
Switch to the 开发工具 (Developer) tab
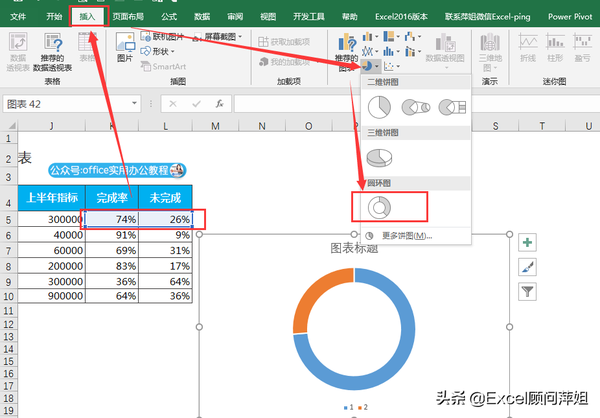point(309,16)
